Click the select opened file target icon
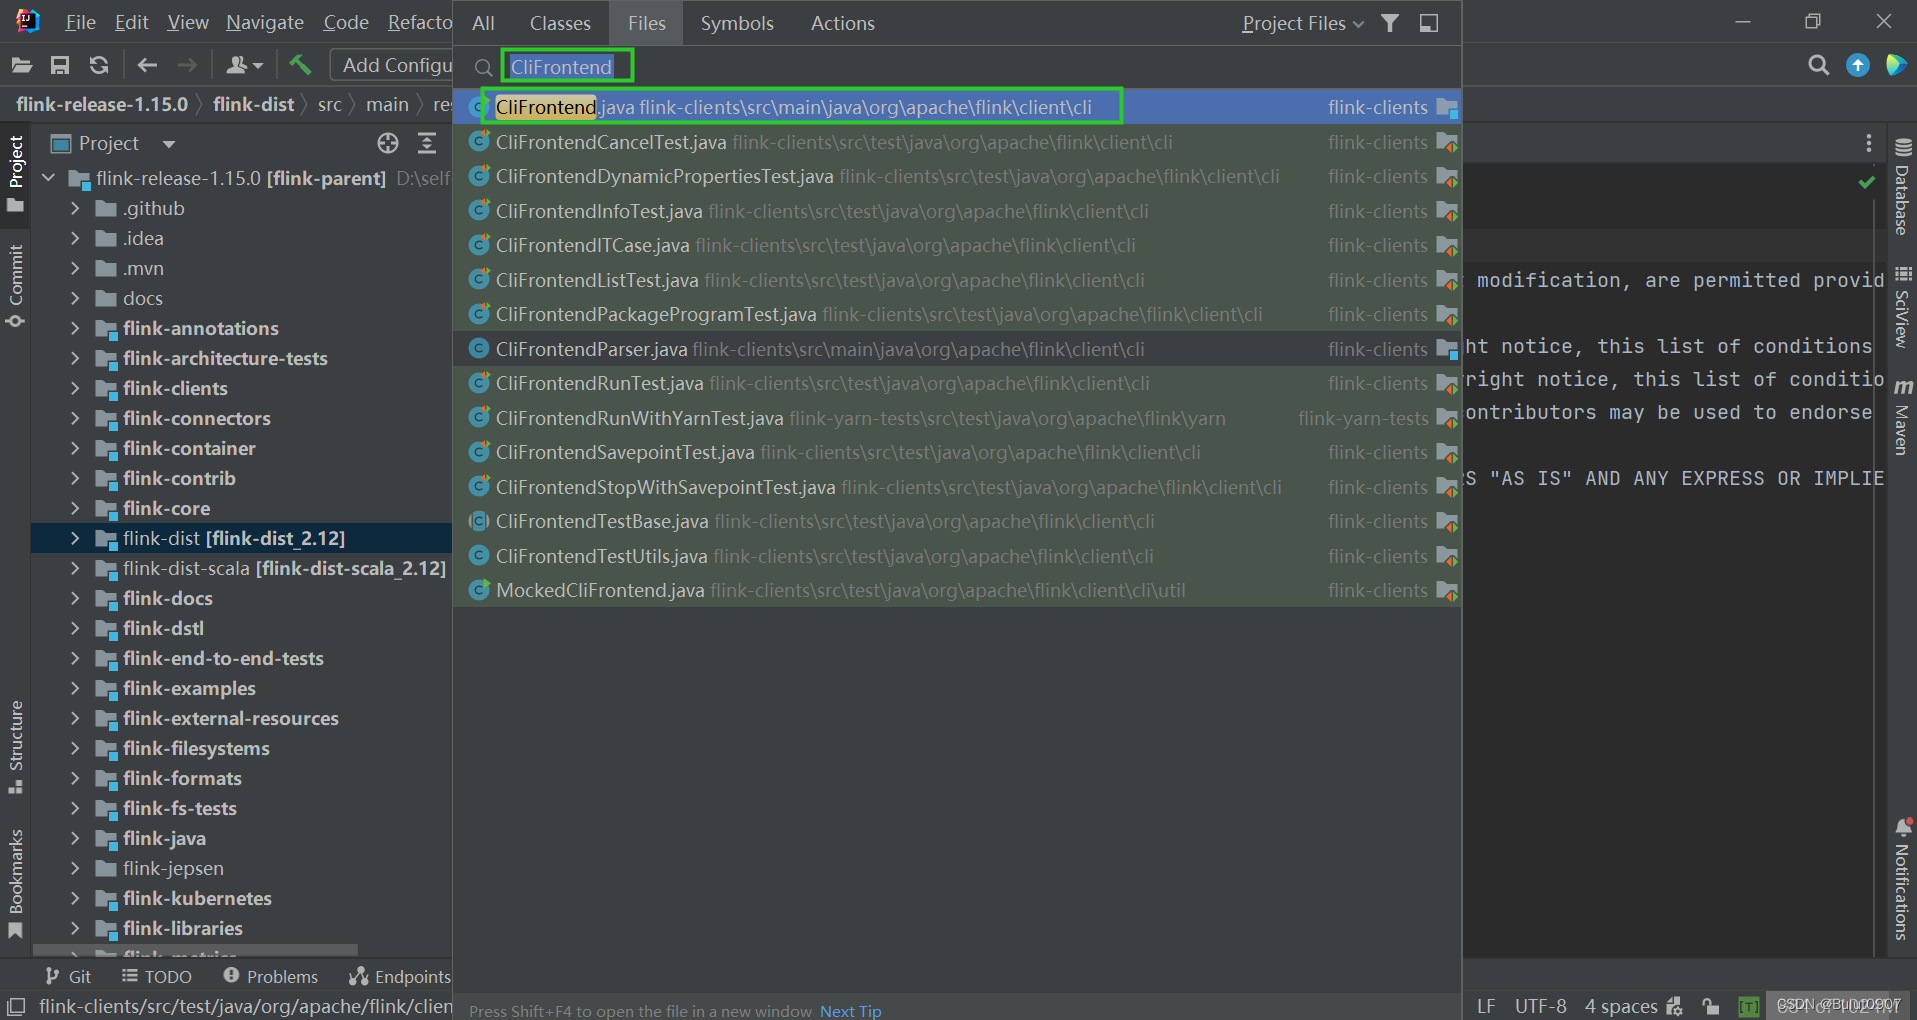 pos(388,143)
